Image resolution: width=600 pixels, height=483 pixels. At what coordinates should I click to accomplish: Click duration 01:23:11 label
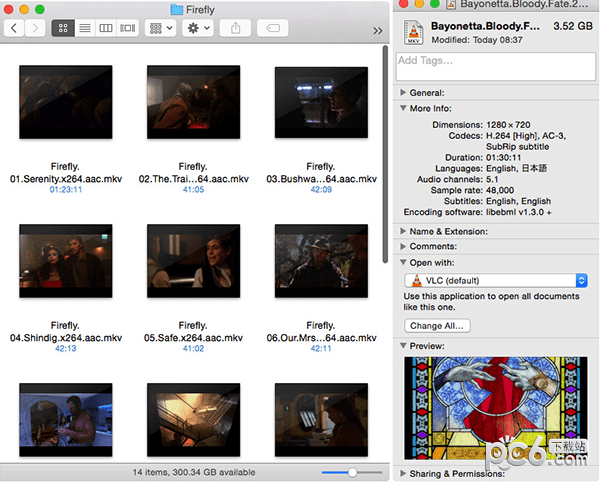(x=66, y=189)
